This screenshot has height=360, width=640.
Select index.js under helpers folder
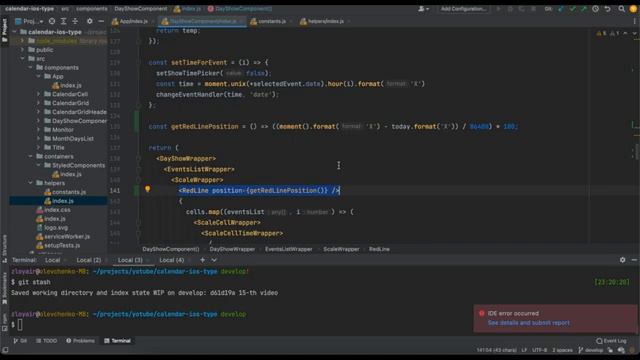pos(59,201)
